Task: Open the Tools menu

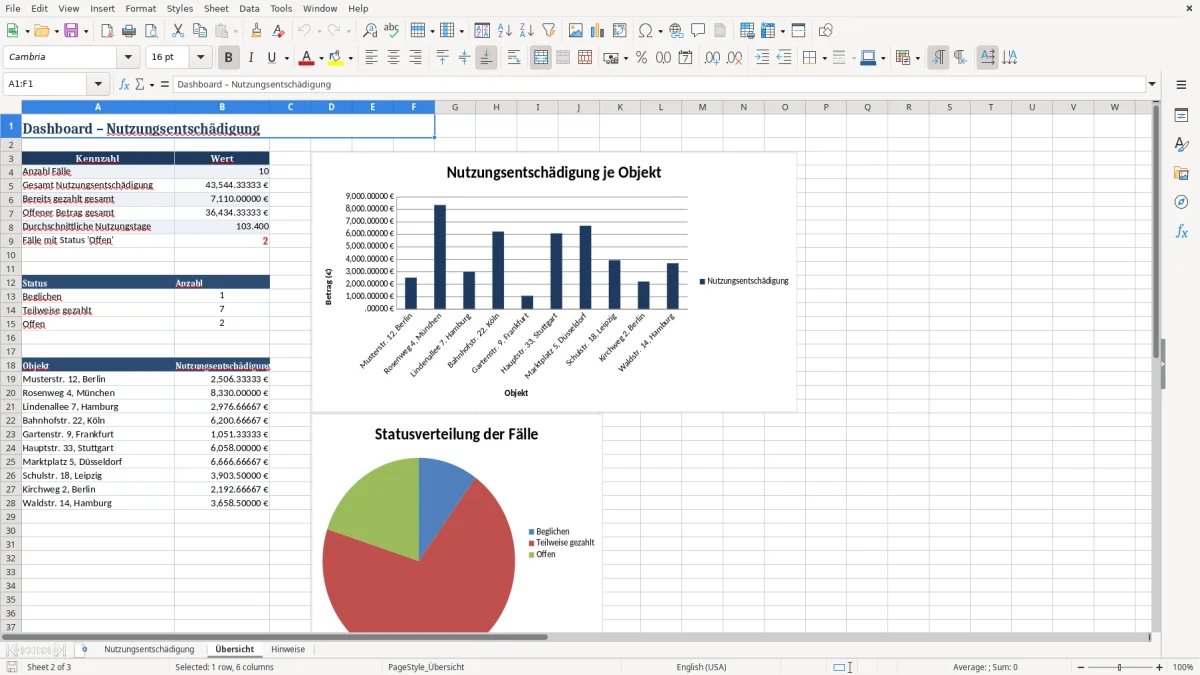Action: [281, 8]
